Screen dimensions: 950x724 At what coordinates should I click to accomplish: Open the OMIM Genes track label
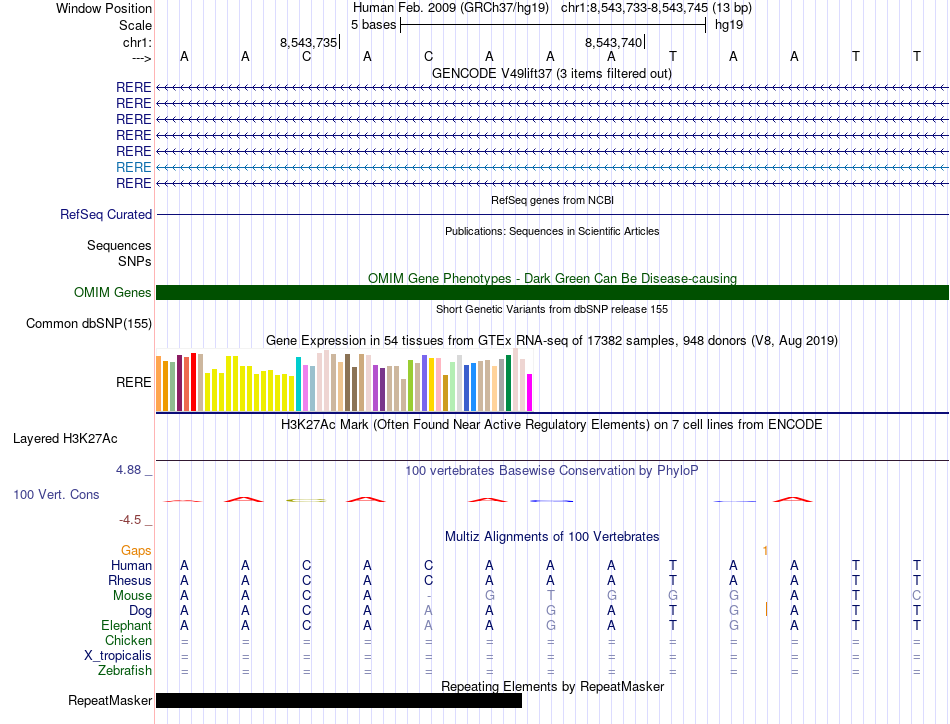(x=112, y=293)
